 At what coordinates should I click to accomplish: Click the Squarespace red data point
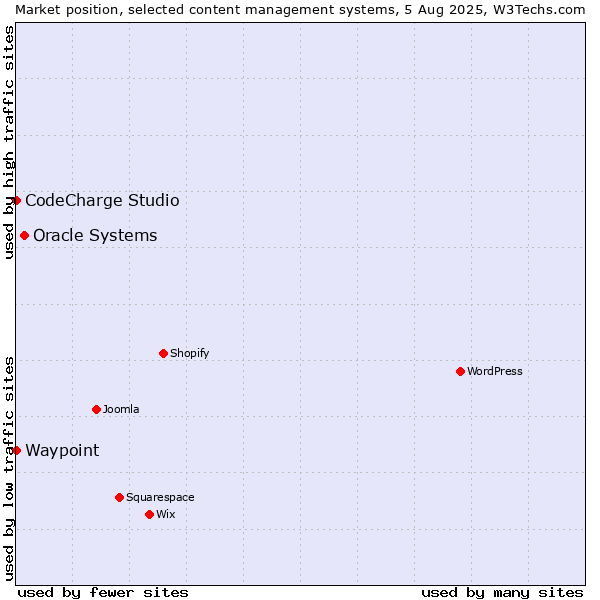[119, 497]
